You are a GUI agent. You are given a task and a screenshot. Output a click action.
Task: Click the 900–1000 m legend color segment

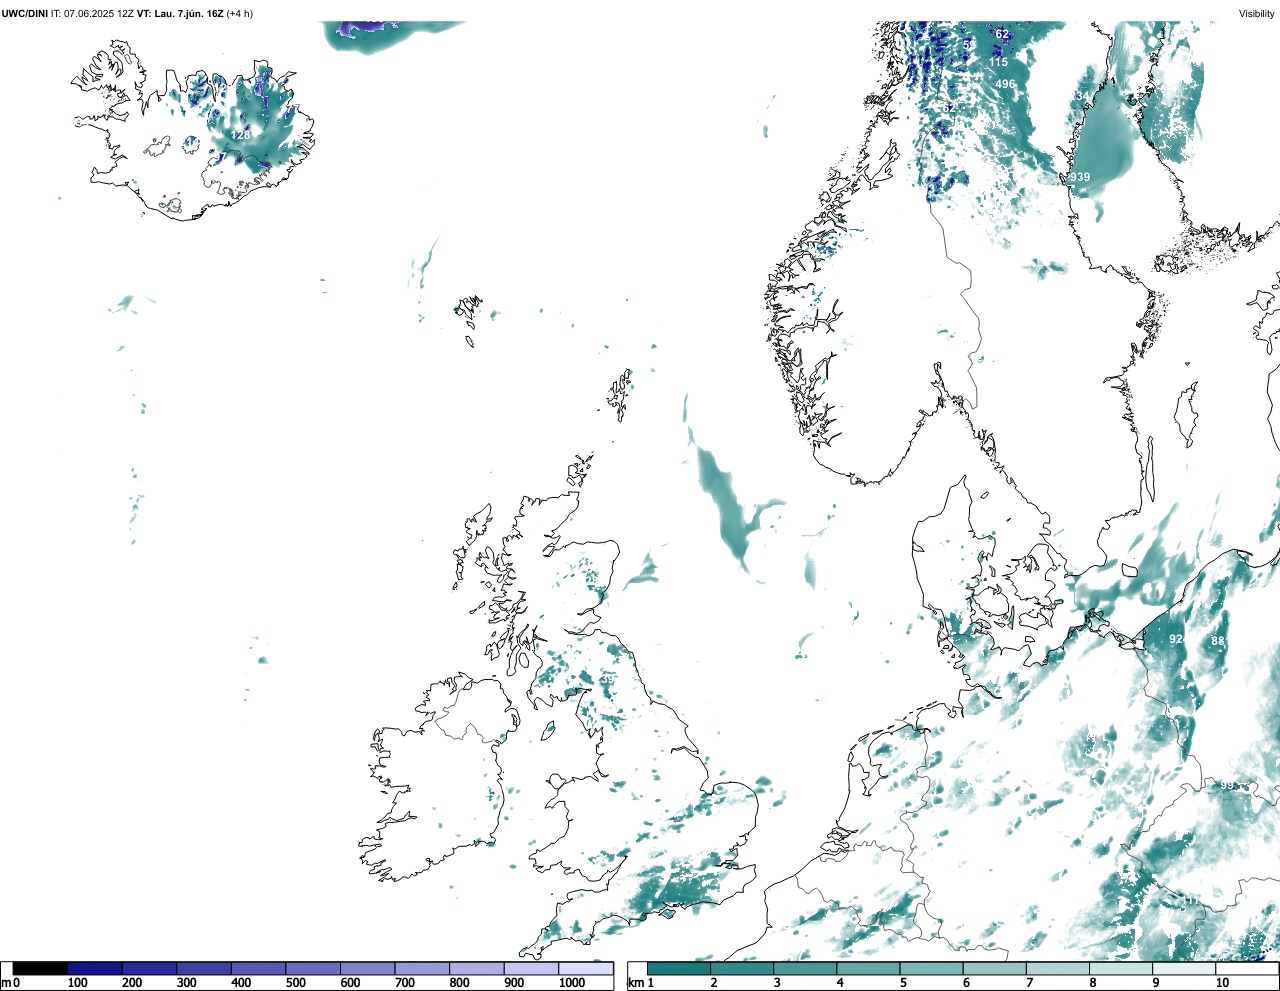(531, 968)
